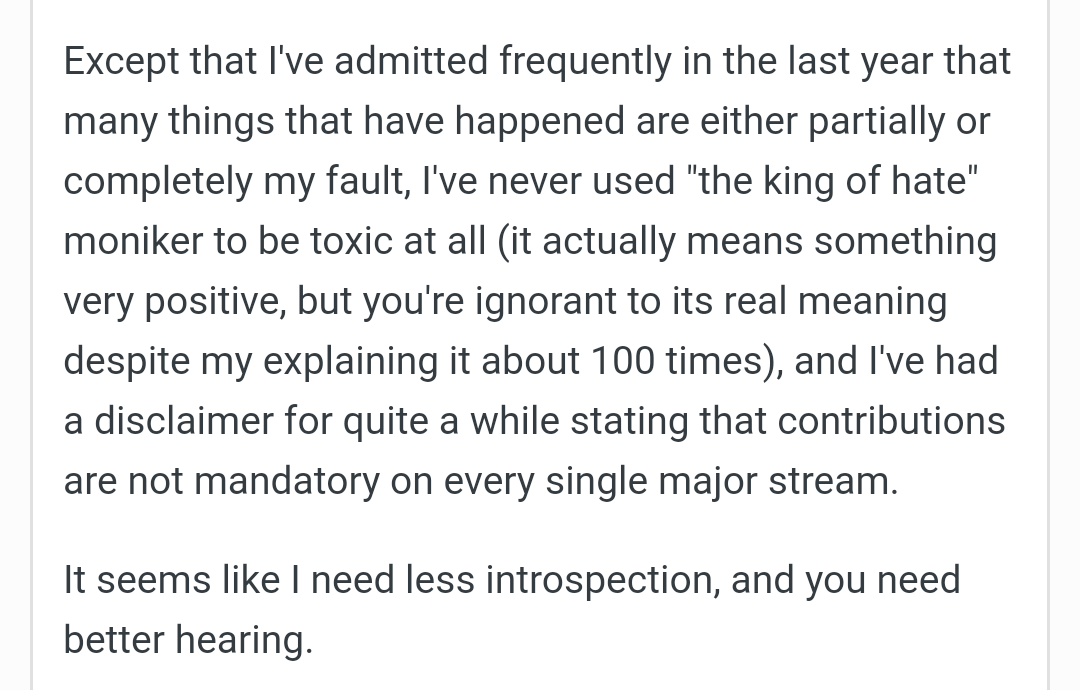Viewport: 1080px width, 690px height.
Task: Click the word "completely" in third line
Action: point(158,182)
